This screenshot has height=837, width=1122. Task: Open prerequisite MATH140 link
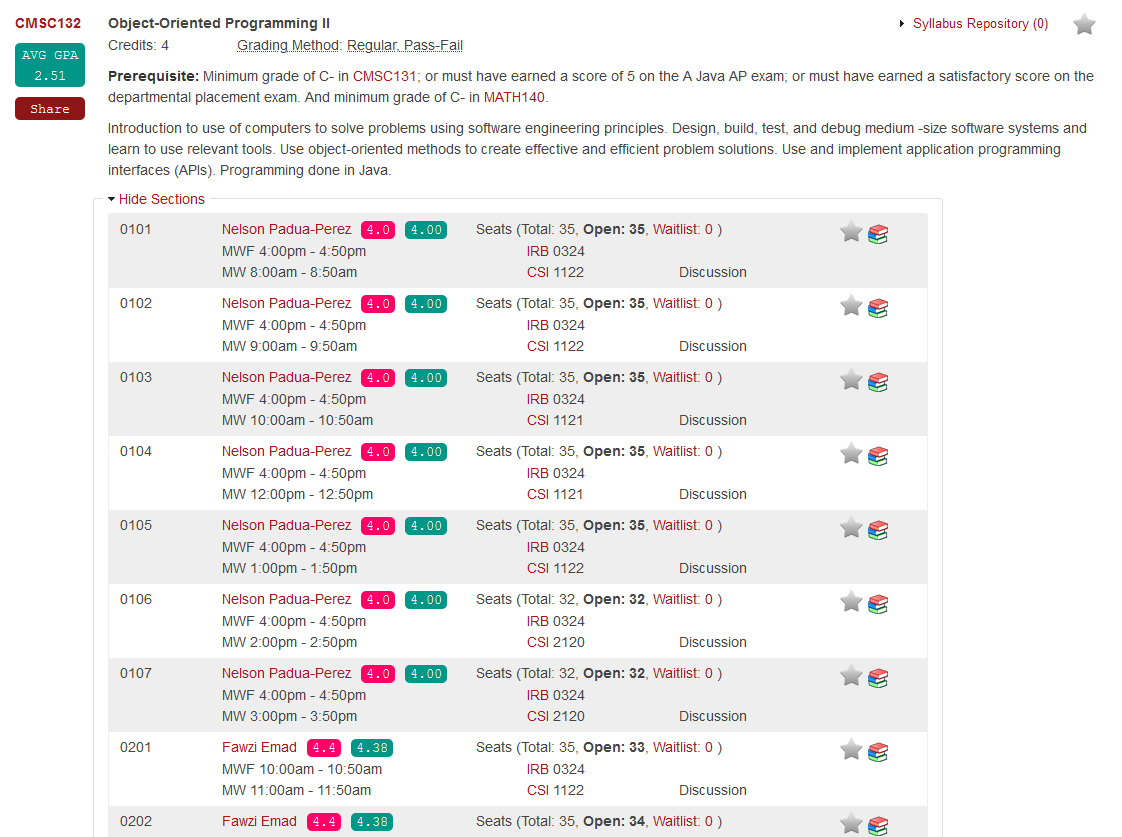pos(514,97)
